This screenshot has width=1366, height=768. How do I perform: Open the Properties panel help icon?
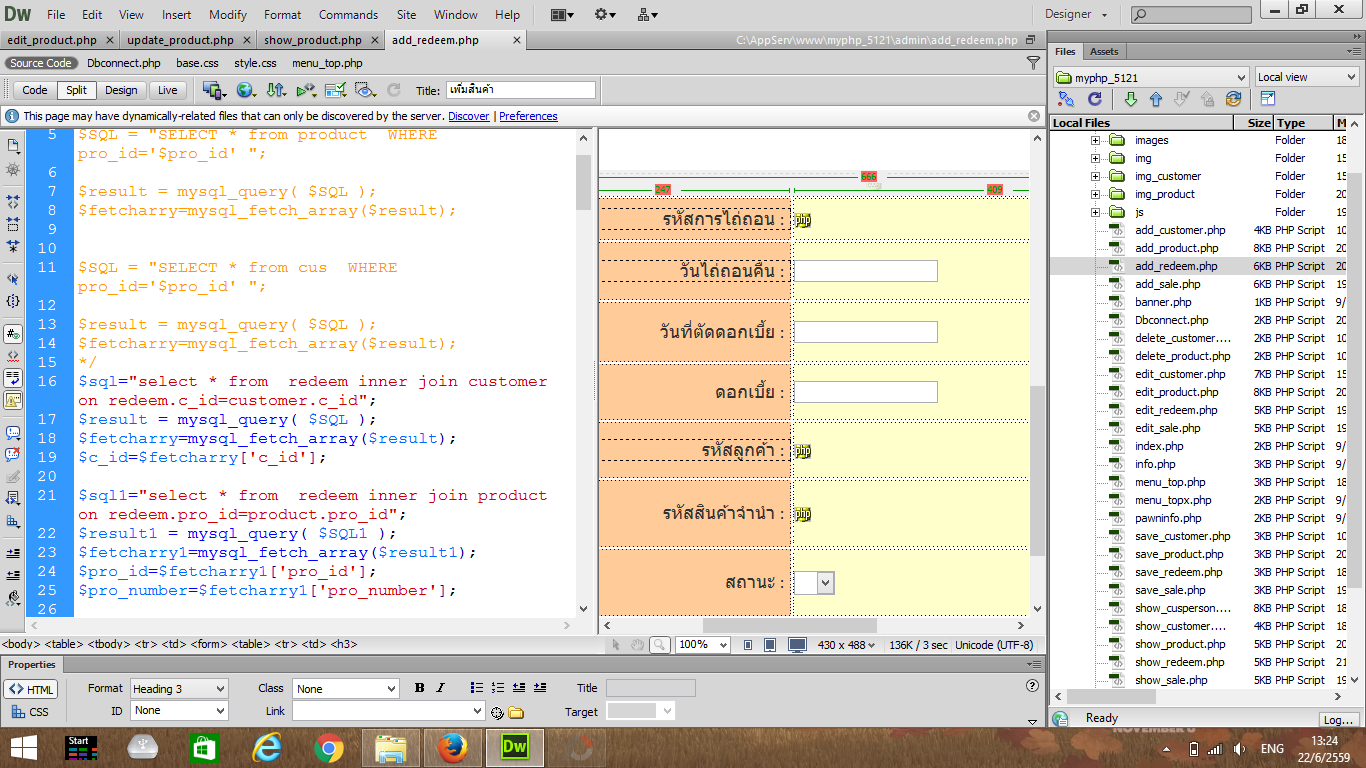click(1033, 686)
